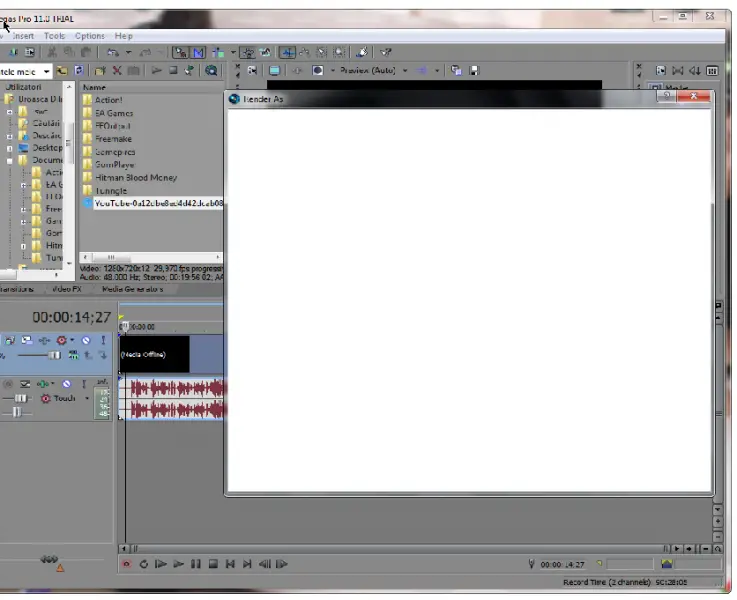Select the Selection Edit tool

(322, 52)
